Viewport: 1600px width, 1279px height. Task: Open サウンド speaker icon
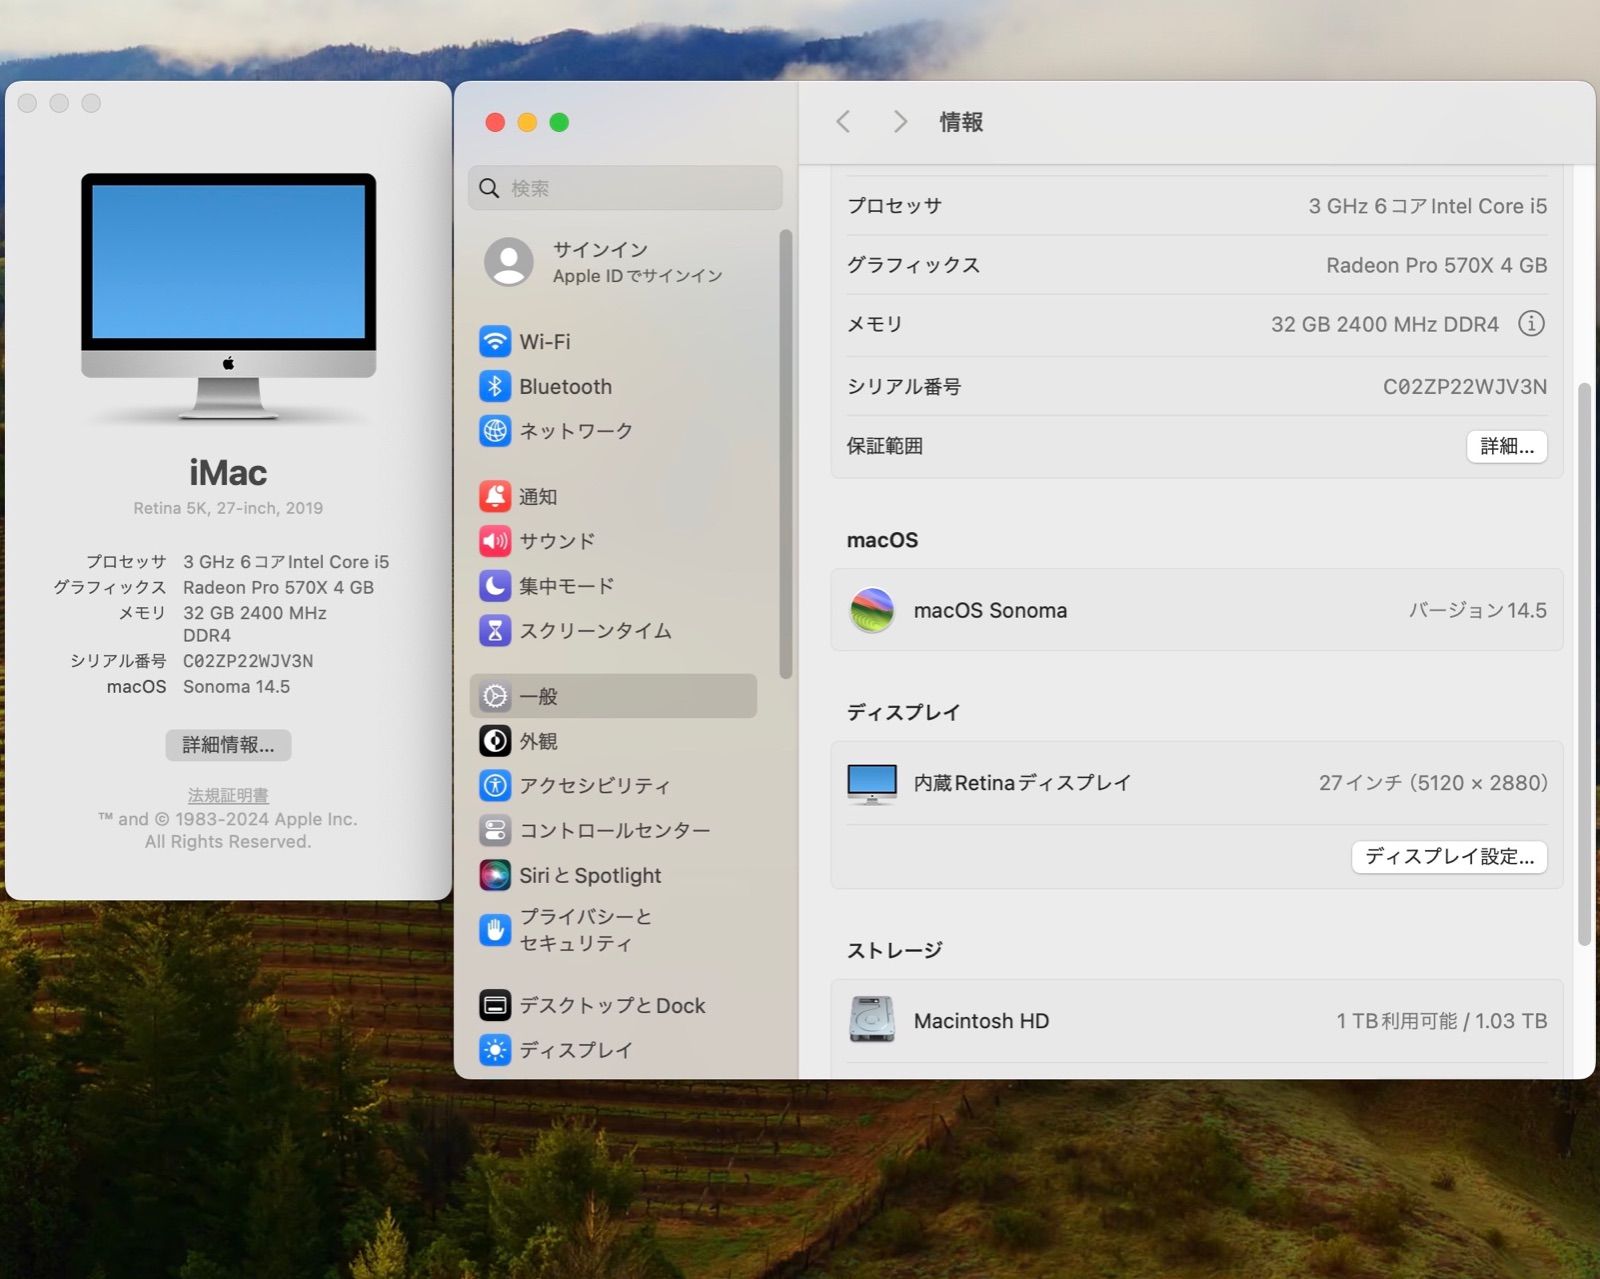point(495,541)
